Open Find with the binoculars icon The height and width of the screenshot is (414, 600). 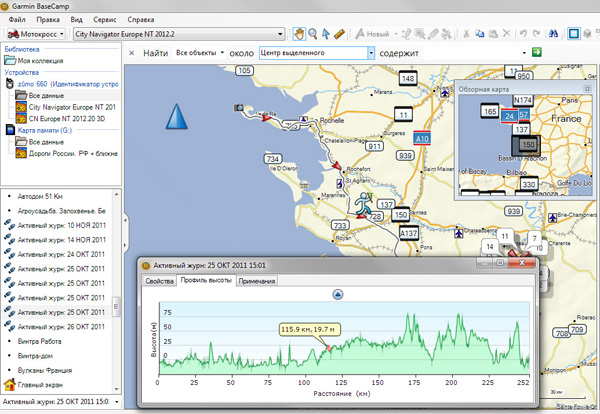click(553, 34)
